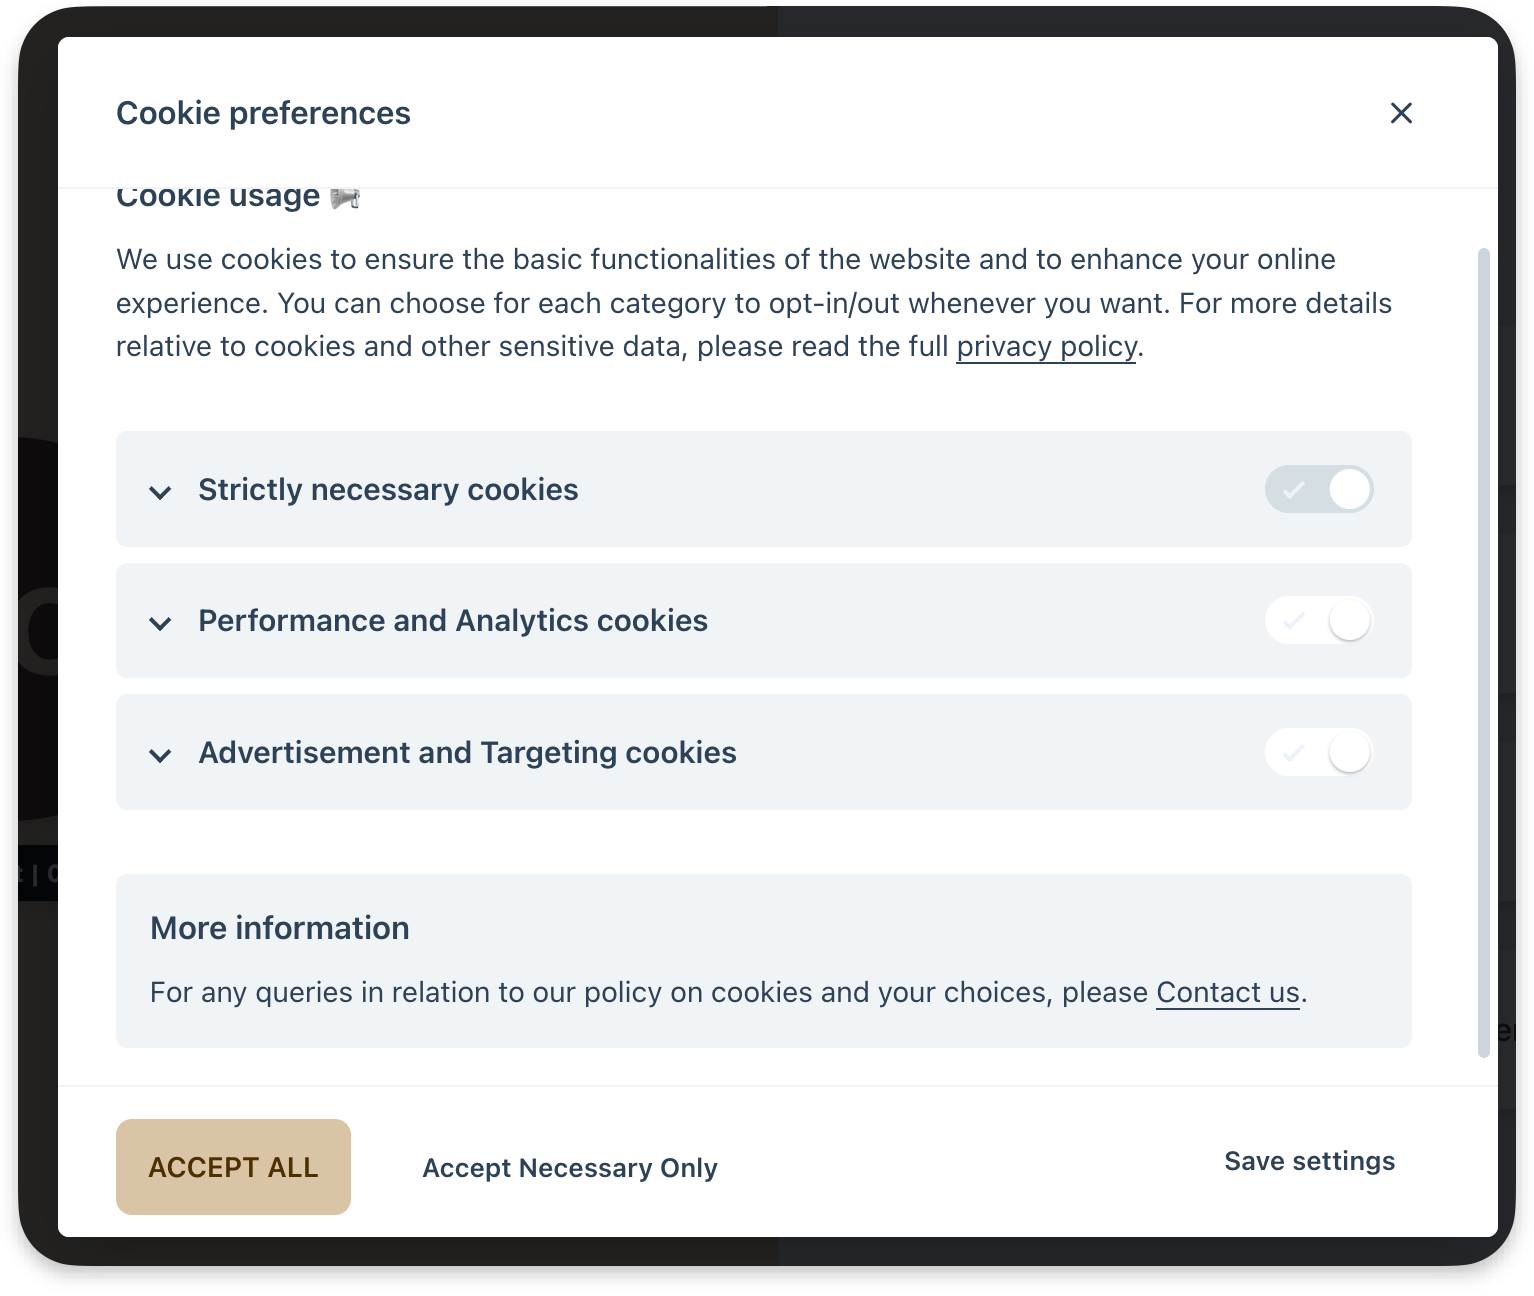Expand Advertisement and Targeting chevron arrow
The height and width of the screenshot is (1296, 1534).
coord(160,755)
